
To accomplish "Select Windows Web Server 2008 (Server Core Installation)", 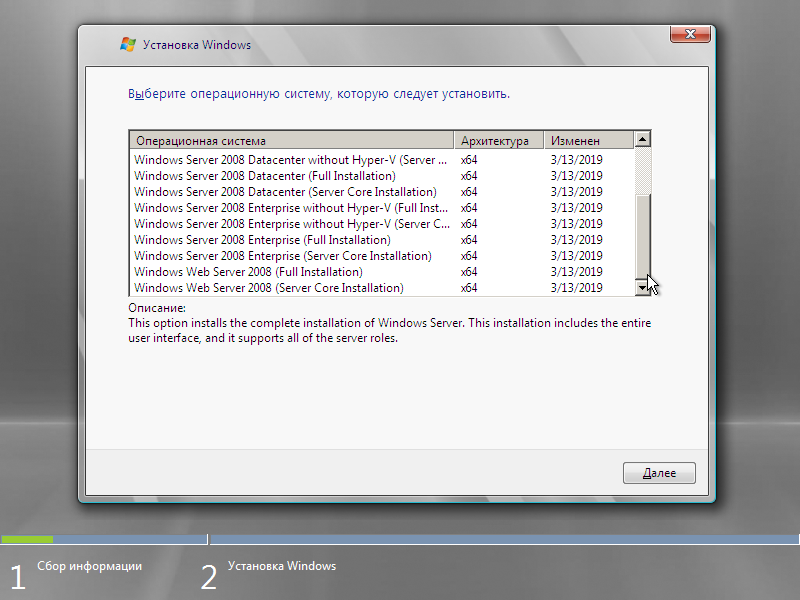I will tap(382, 288).
